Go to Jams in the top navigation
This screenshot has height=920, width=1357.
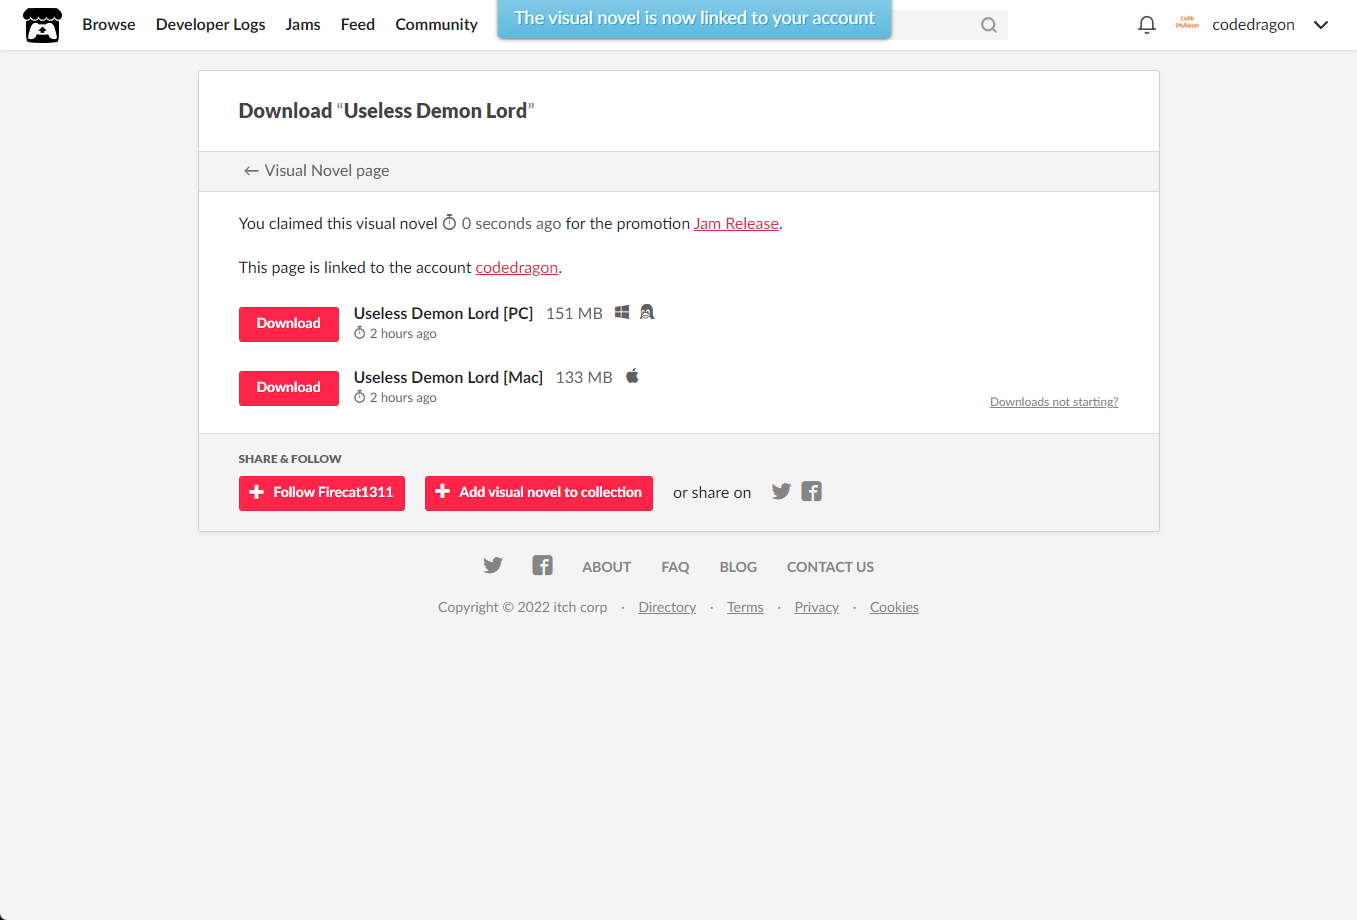pos(303,24)
